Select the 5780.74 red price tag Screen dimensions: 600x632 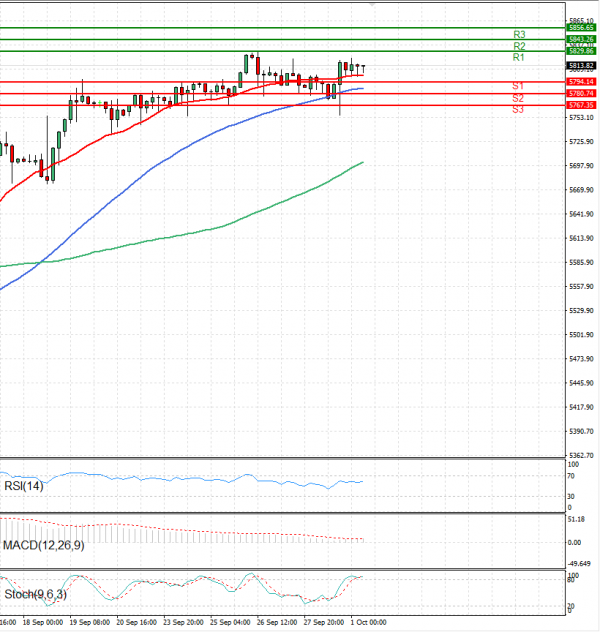[581, 93]
